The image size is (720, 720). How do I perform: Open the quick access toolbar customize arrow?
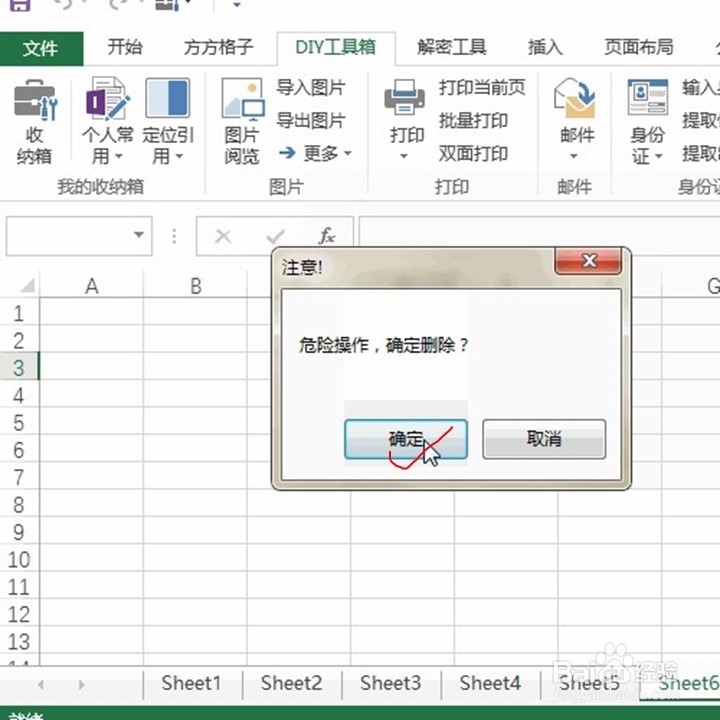tap(236, 5)
